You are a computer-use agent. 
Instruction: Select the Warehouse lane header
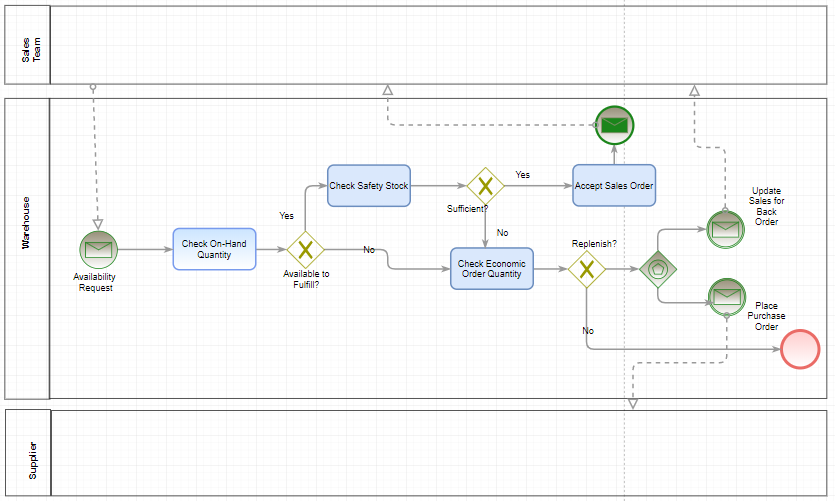pos(27,249)
